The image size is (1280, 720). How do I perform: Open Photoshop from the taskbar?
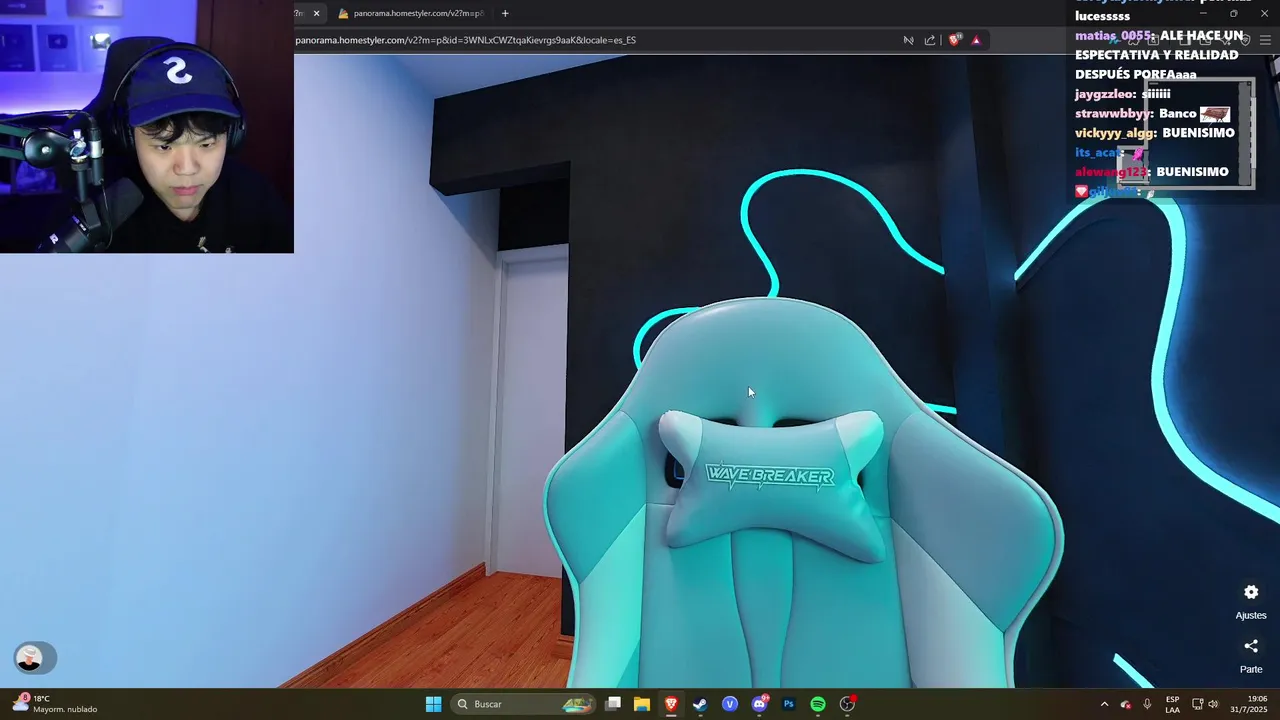[788, 704]
